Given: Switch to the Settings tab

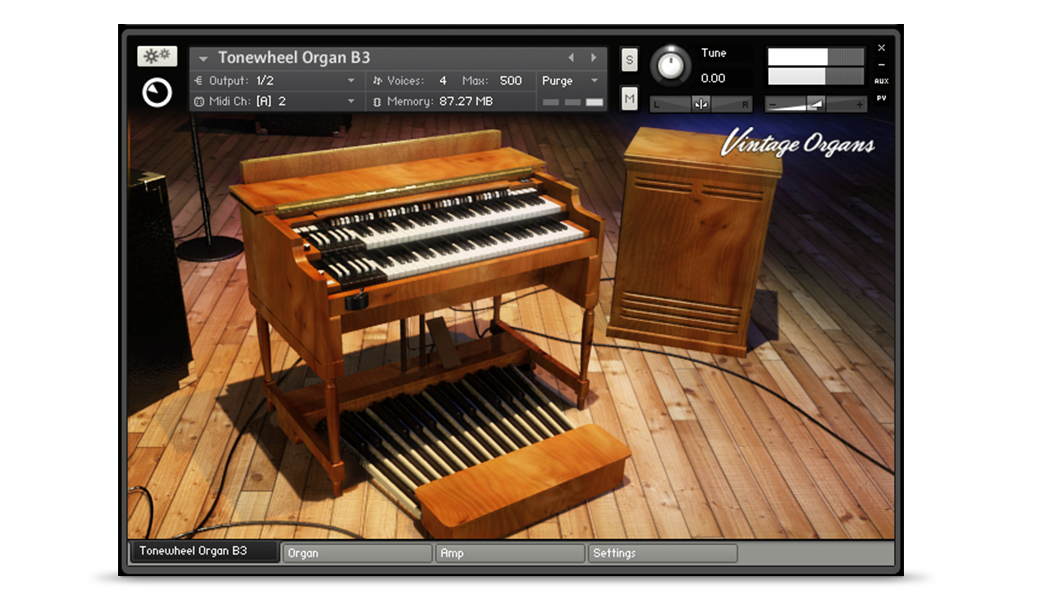Looking at the screenshot, I should point(663,553).
